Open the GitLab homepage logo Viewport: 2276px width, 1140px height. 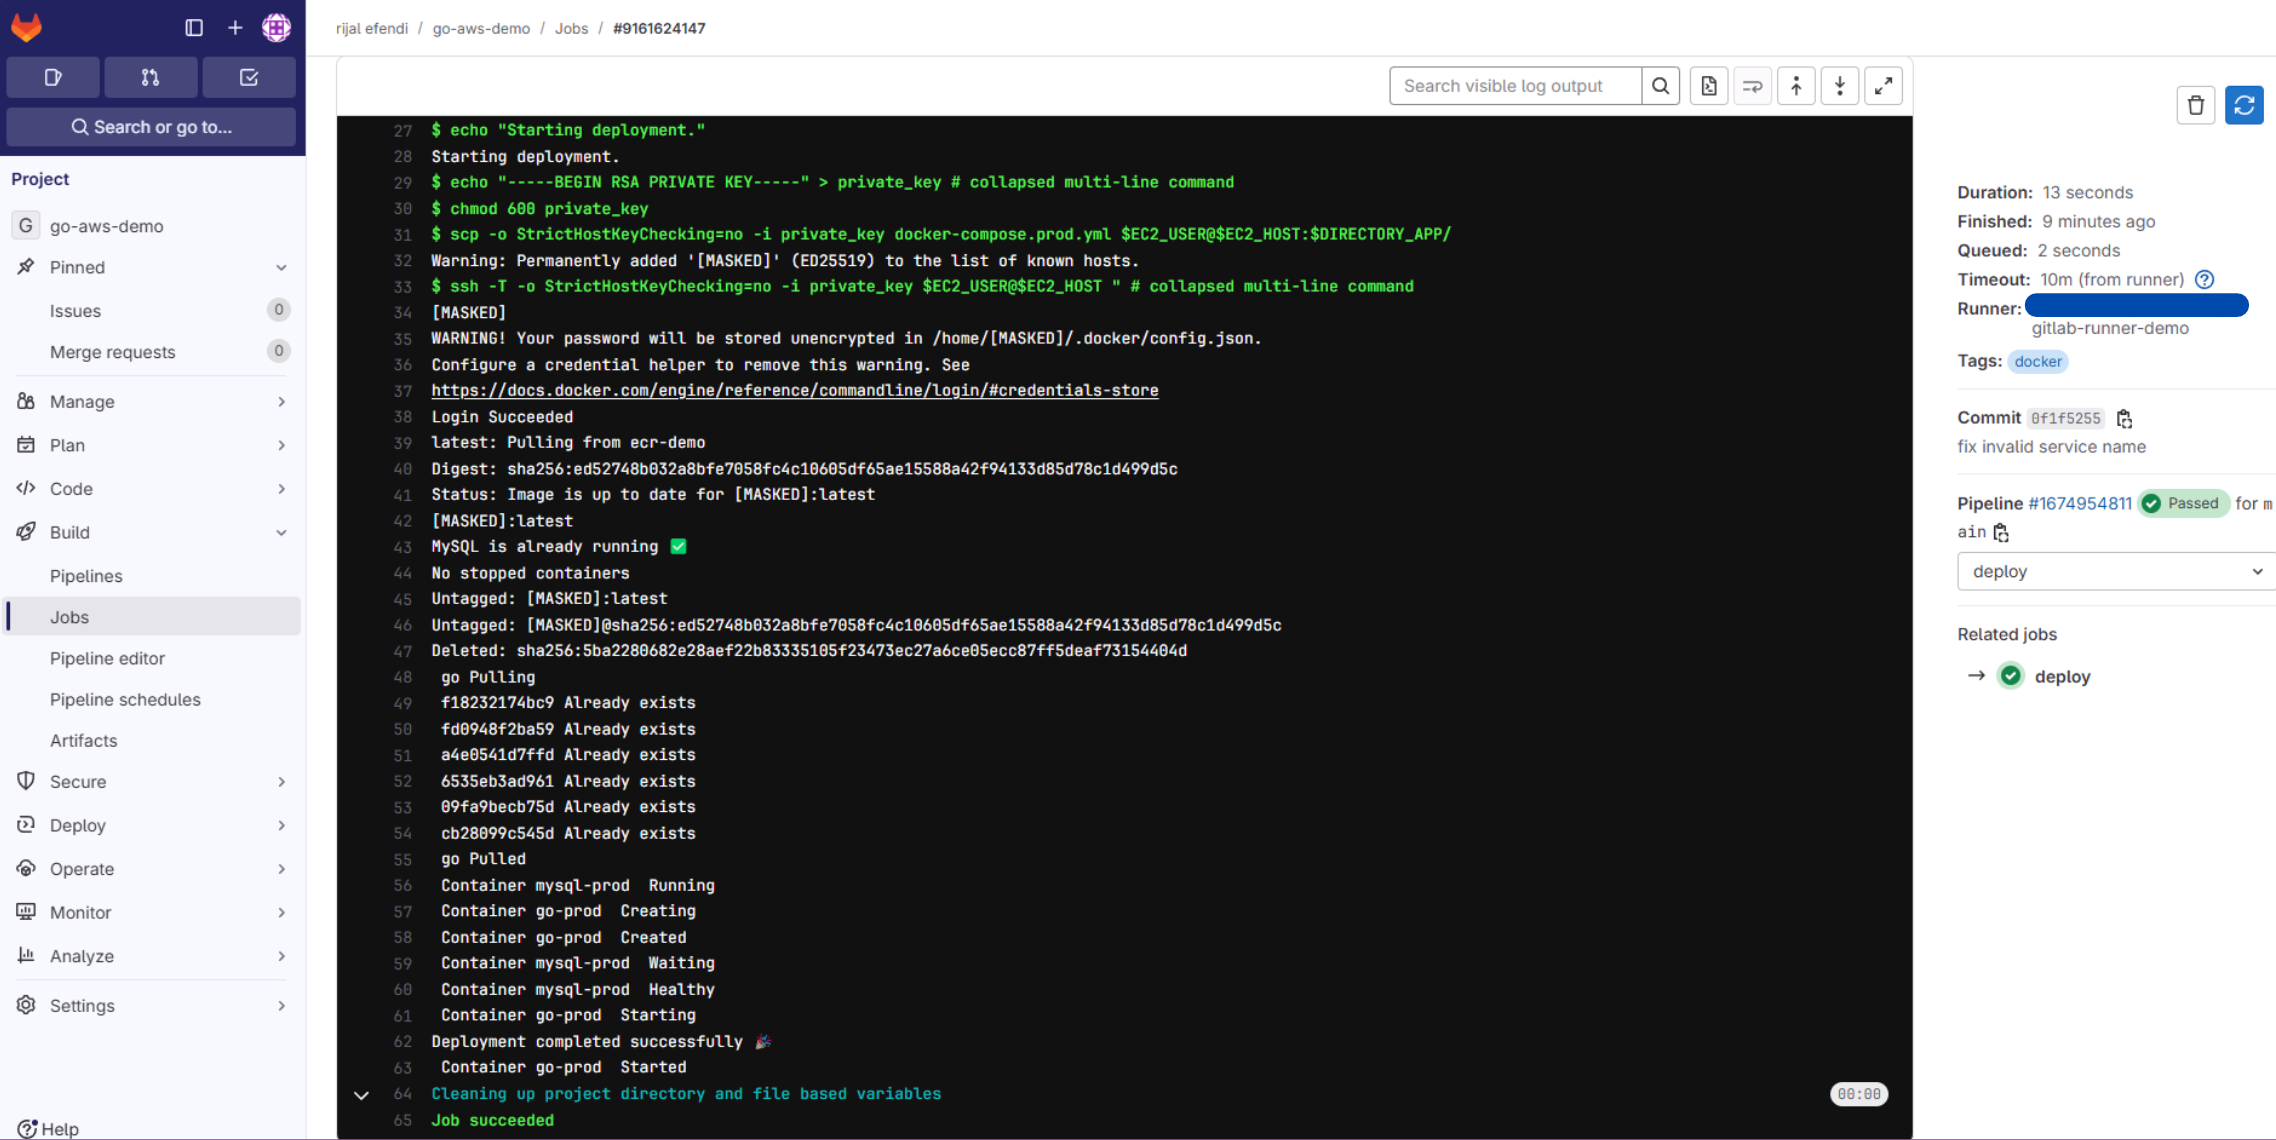[27, 27]
